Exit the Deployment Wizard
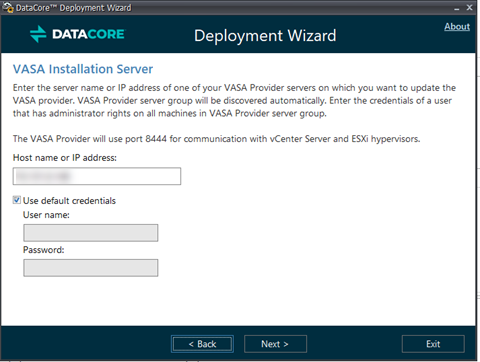Screen dimensions: 480x362 coord(433,344)
